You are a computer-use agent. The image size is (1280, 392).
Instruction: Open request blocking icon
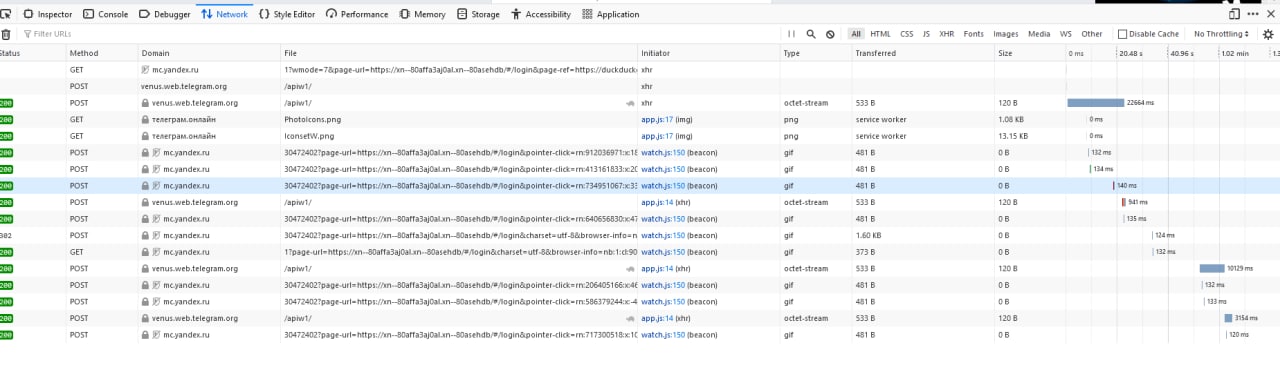coord(830,34)
